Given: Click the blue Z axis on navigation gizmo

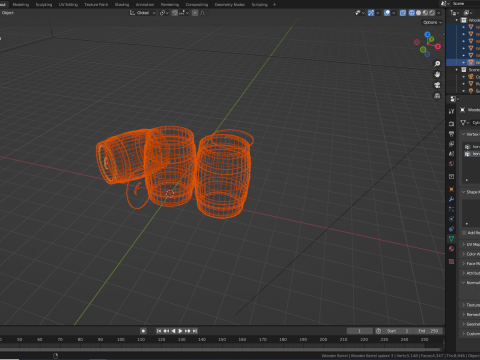Looking at the screenshot, I should pyautogui.click(x=427, y=34).
